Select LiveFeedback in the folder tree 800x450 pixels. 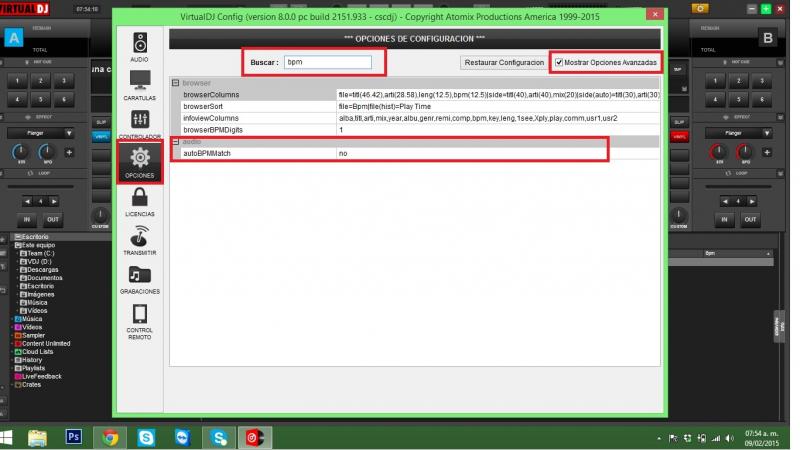coord(38,376)
